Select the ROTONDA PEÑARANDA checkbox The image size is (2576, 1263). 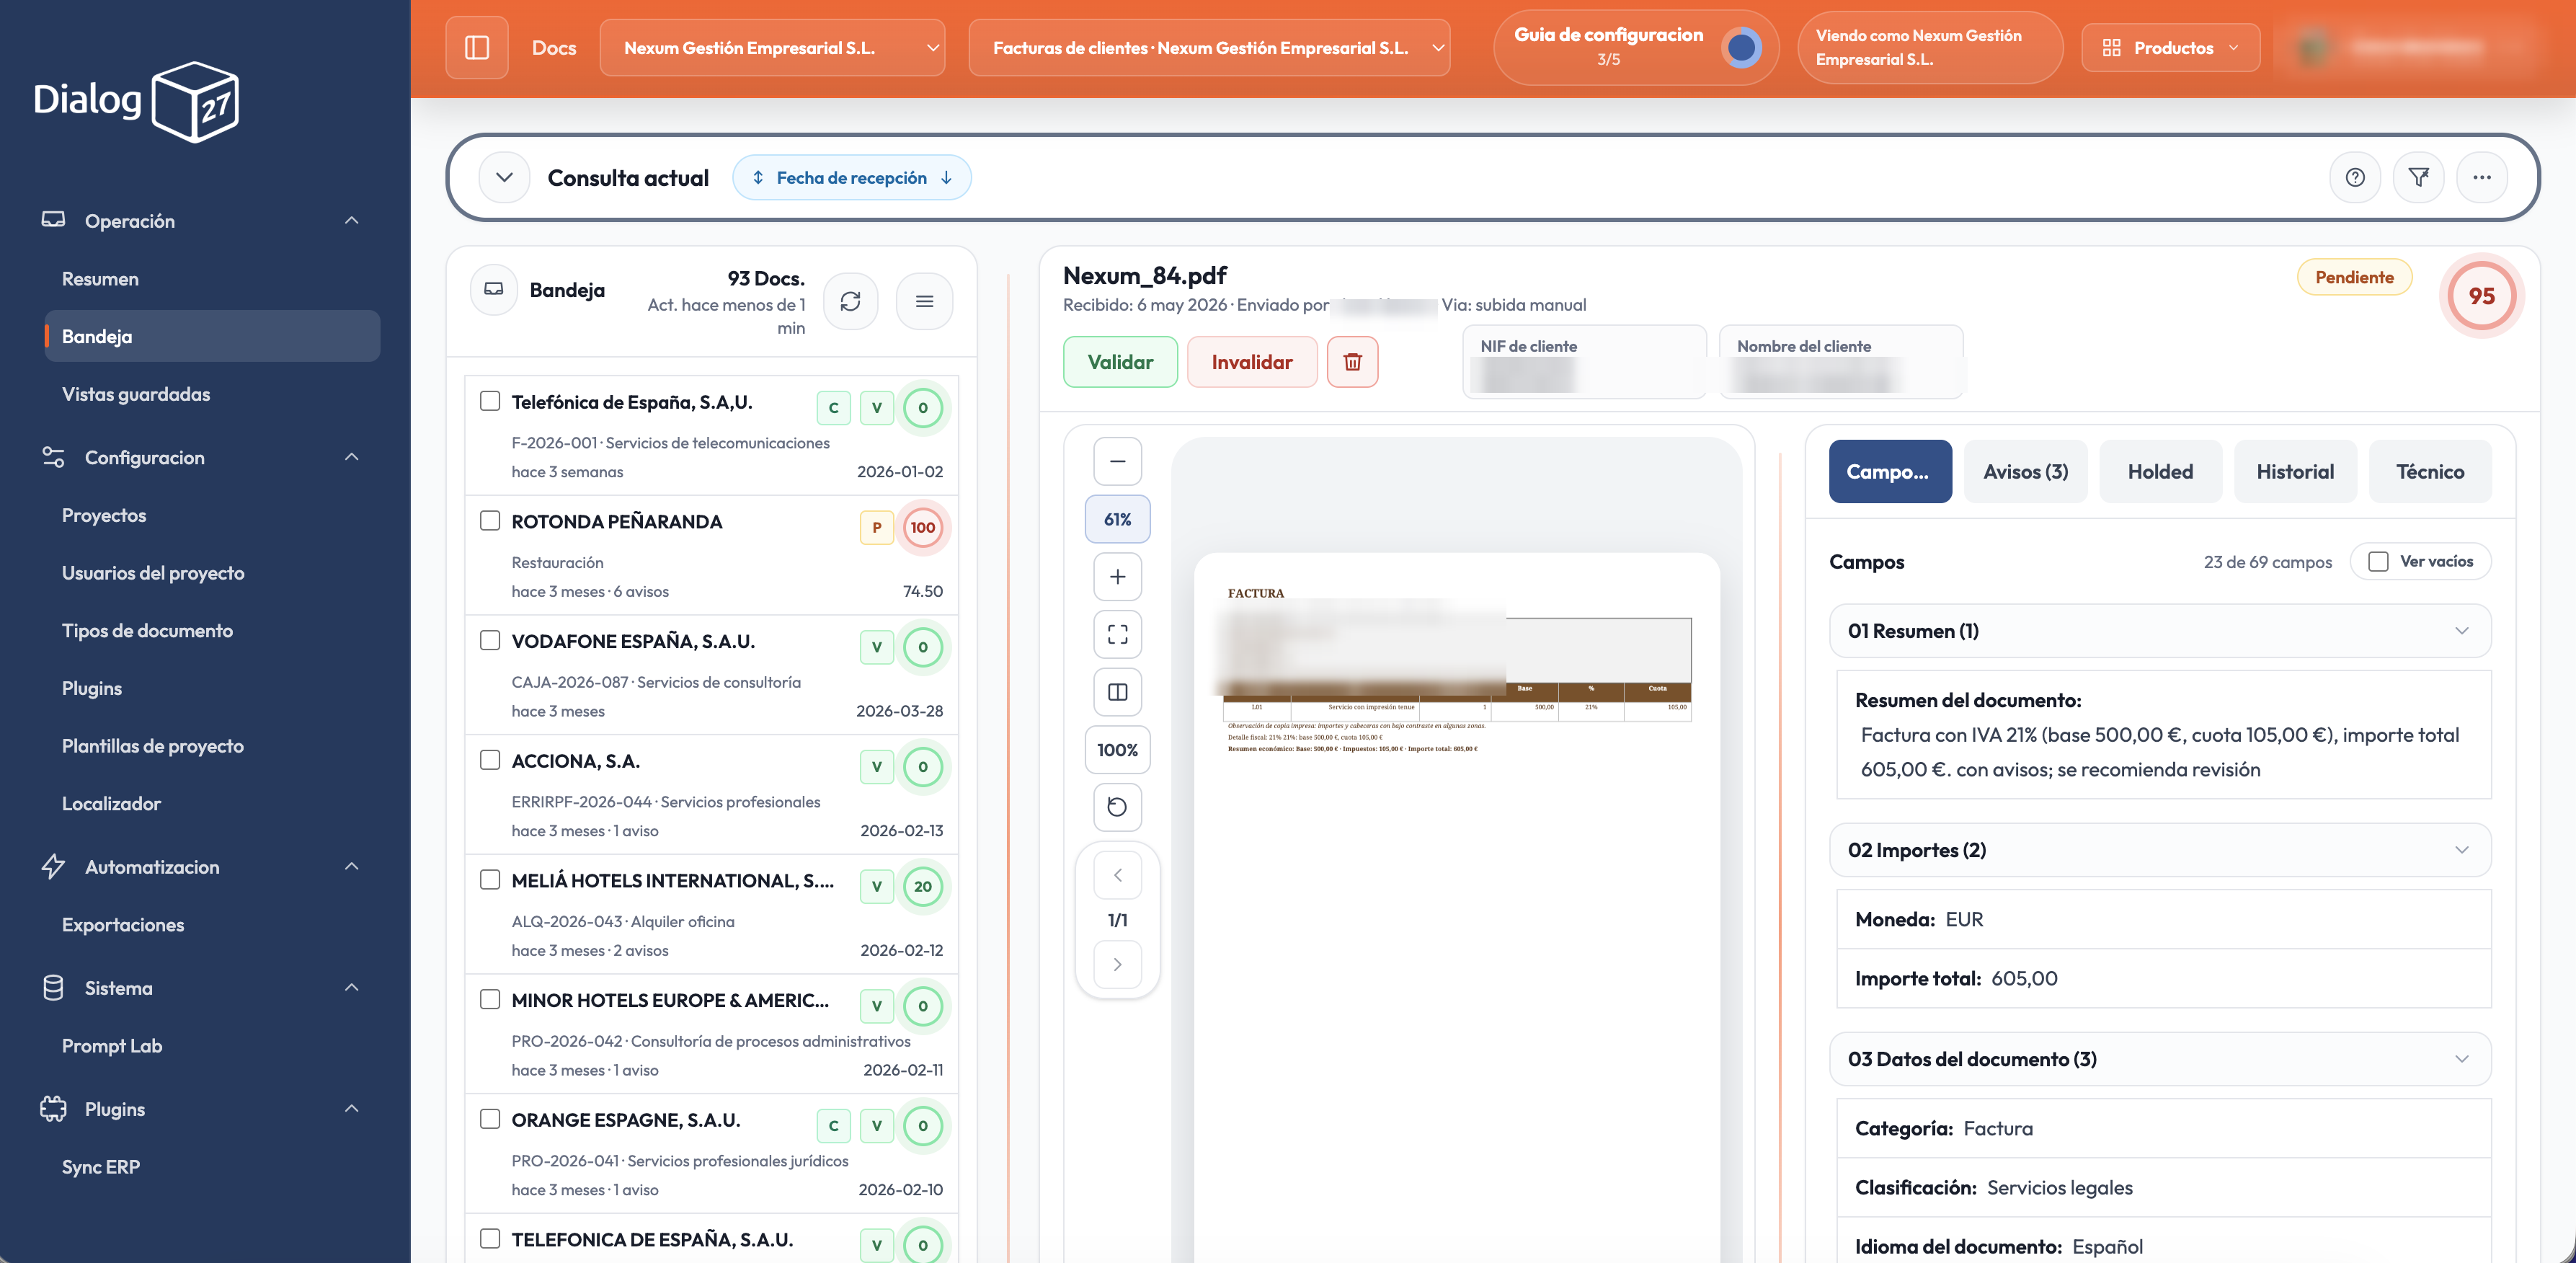490,521
